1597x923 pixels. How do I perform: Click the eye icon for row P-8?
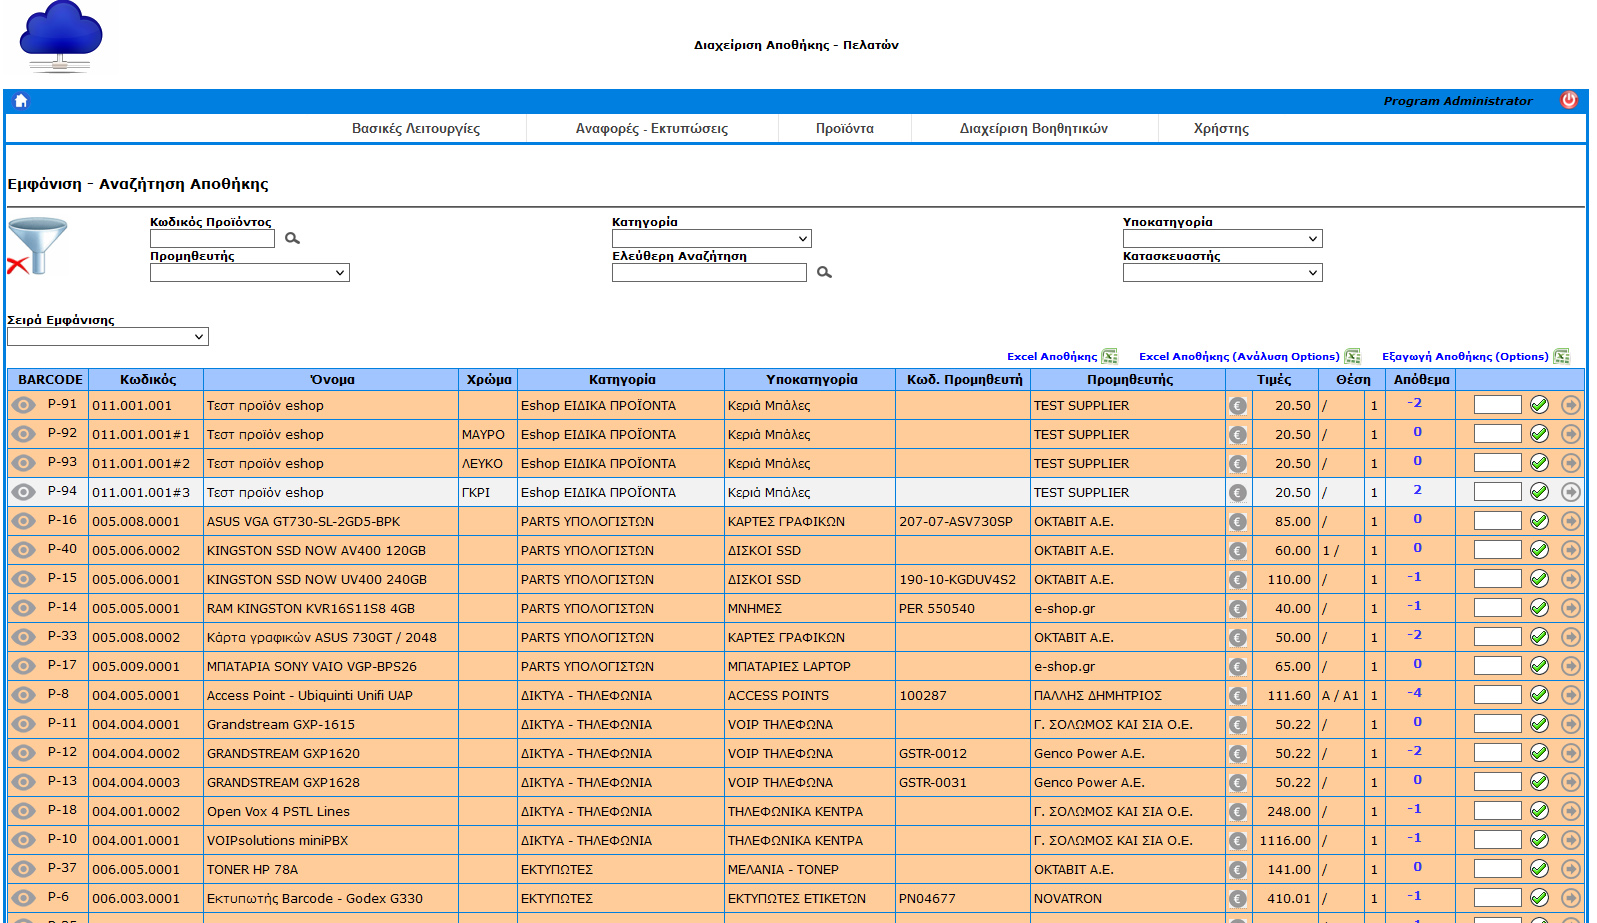point(23,695)
